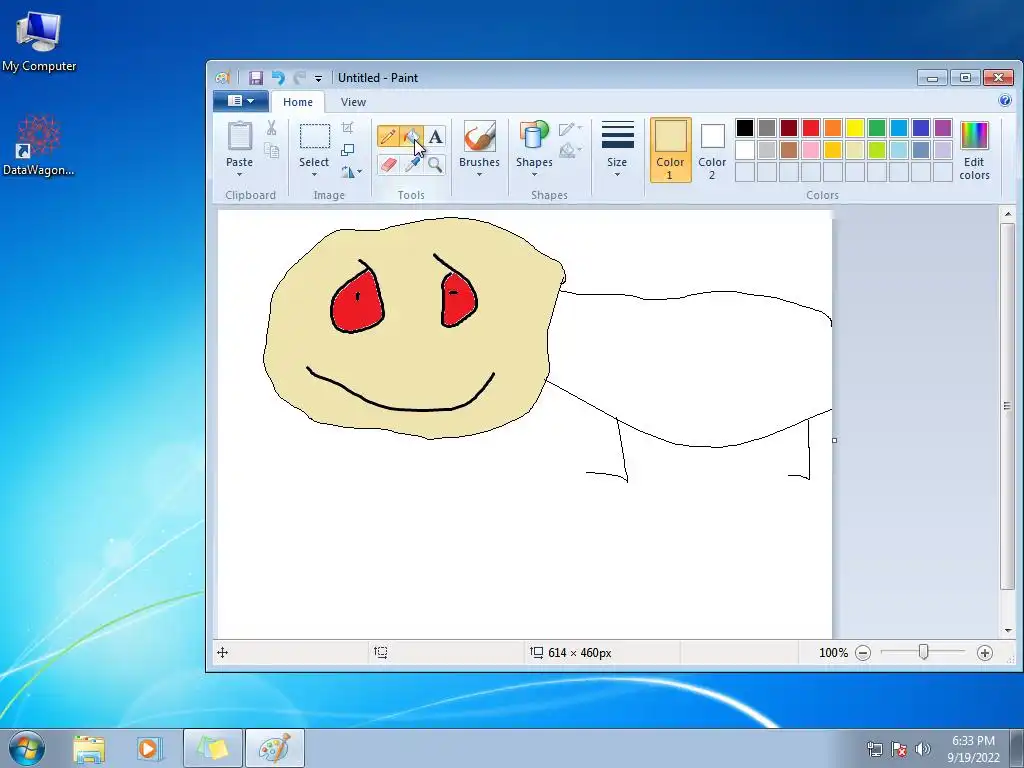This screenshot has width=1024, height=768.
Task: Expand the Paste dropdown arrow
Action: coord(239,174)
